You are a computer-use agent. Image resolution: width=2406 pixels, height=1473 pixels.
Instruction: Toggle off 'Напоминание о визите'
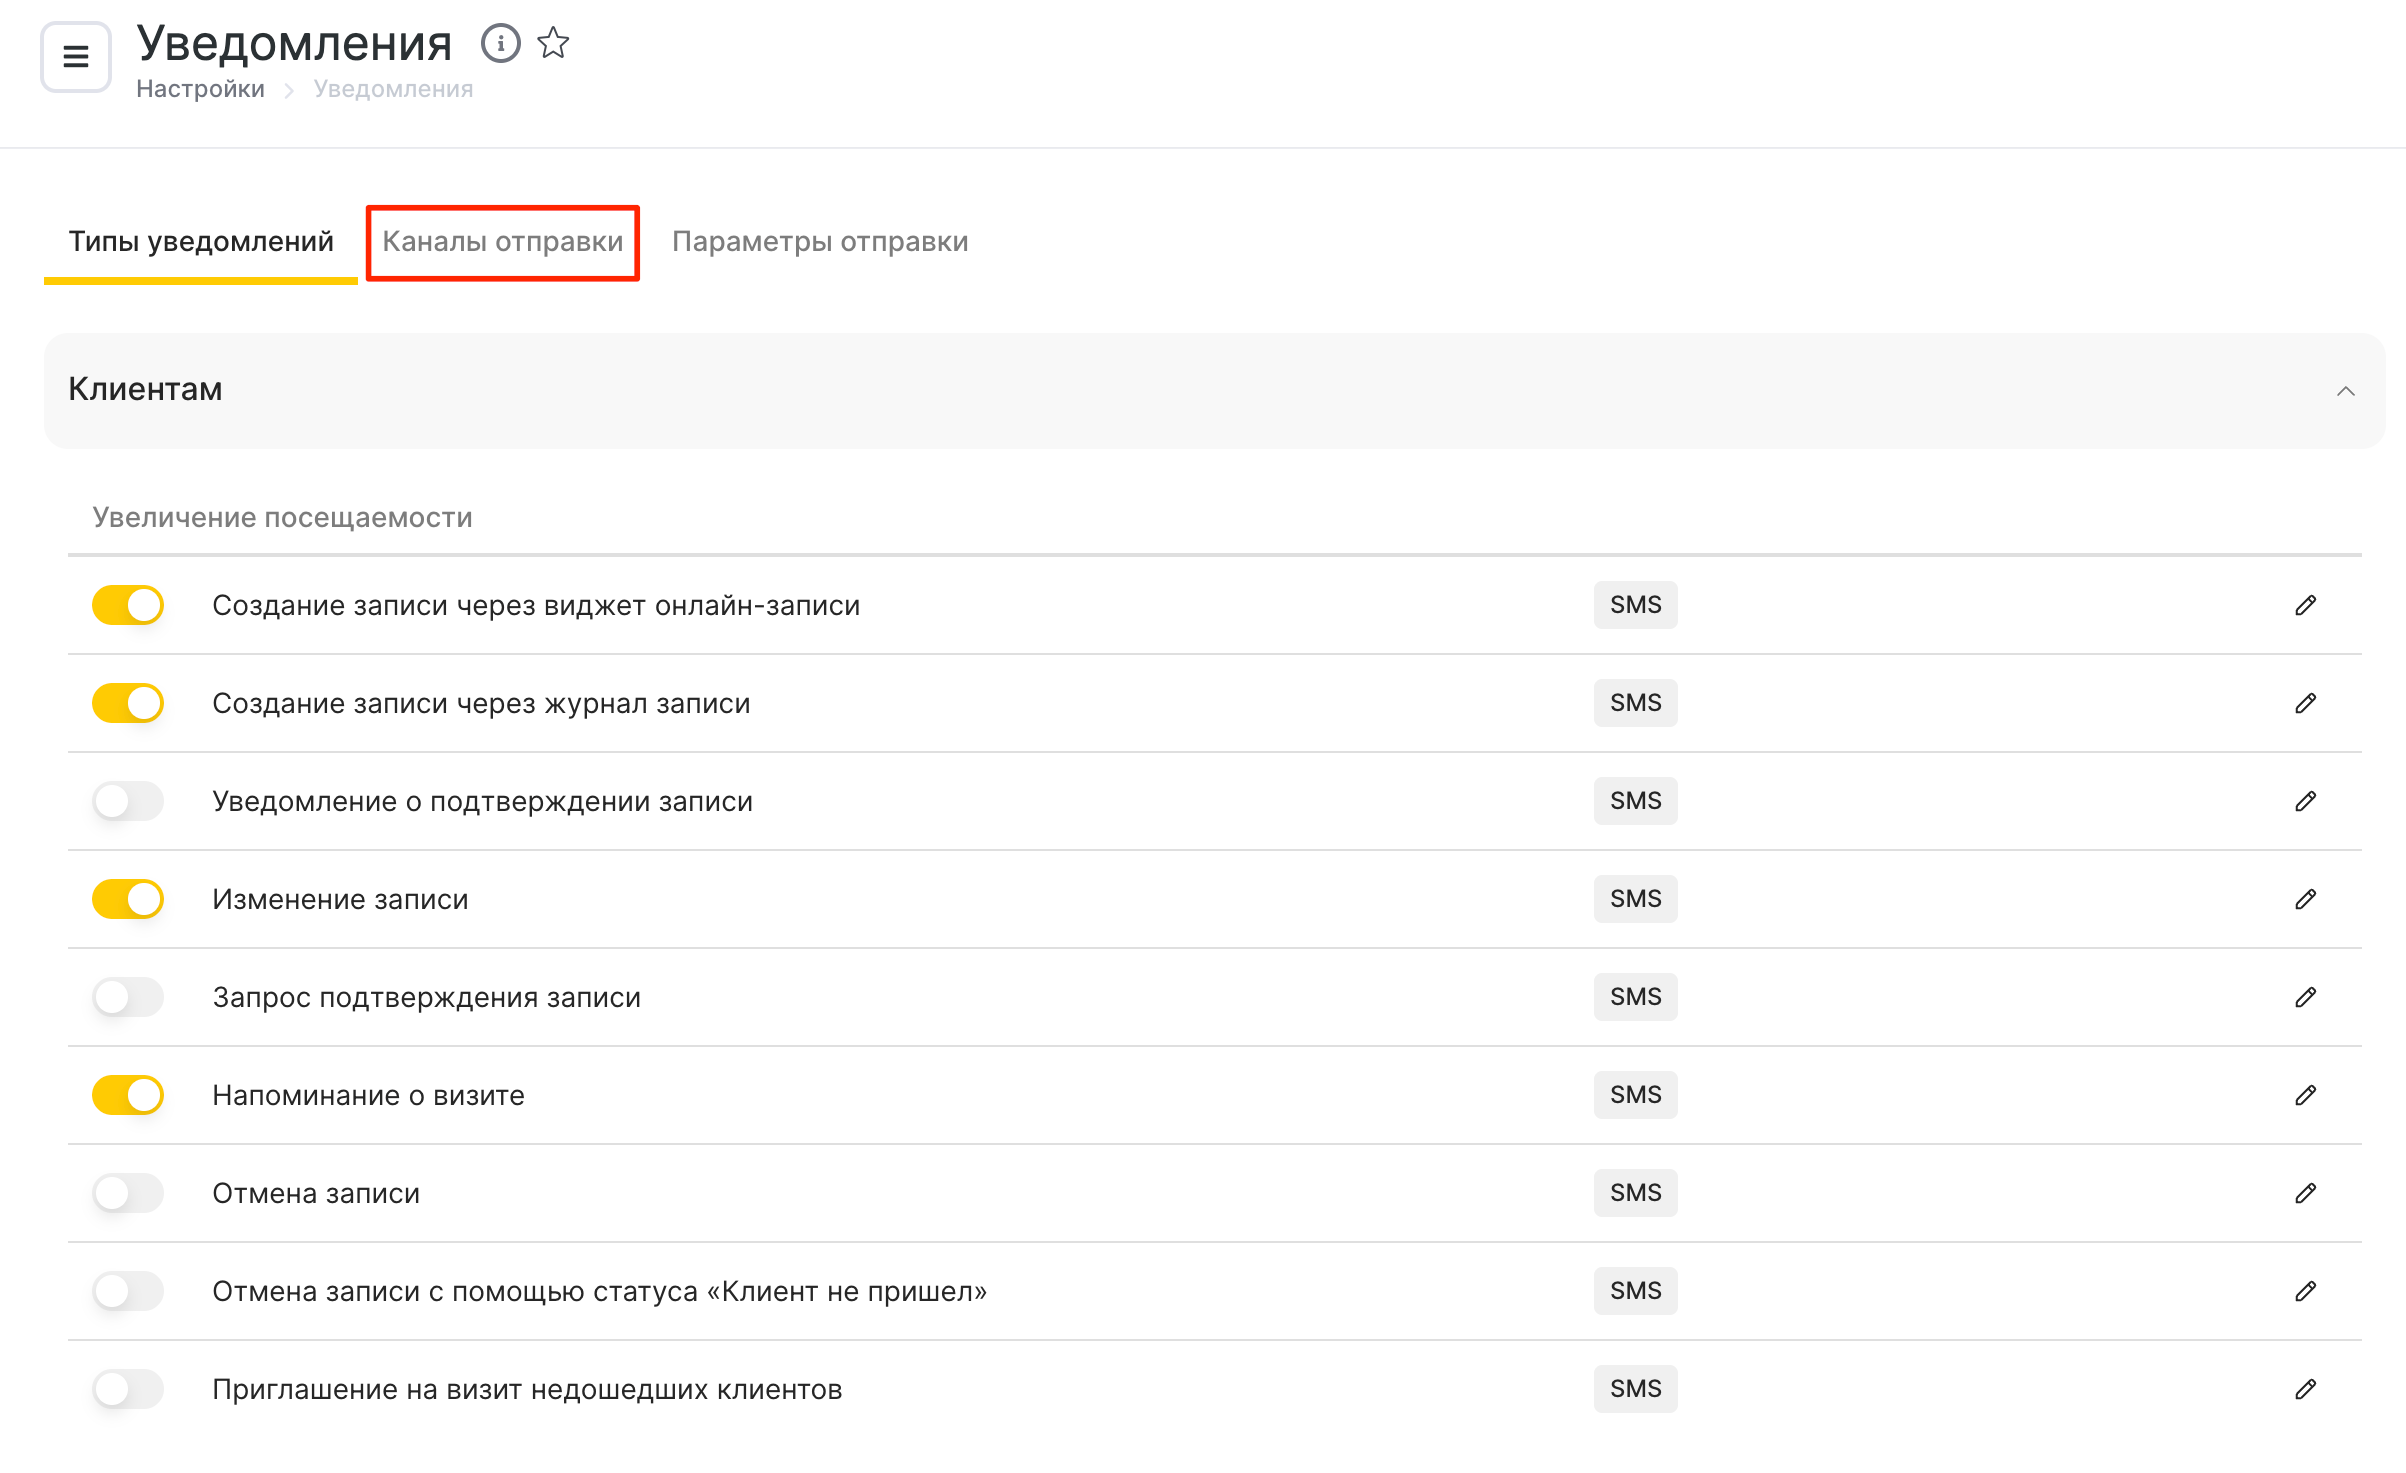click(128, 1095)
